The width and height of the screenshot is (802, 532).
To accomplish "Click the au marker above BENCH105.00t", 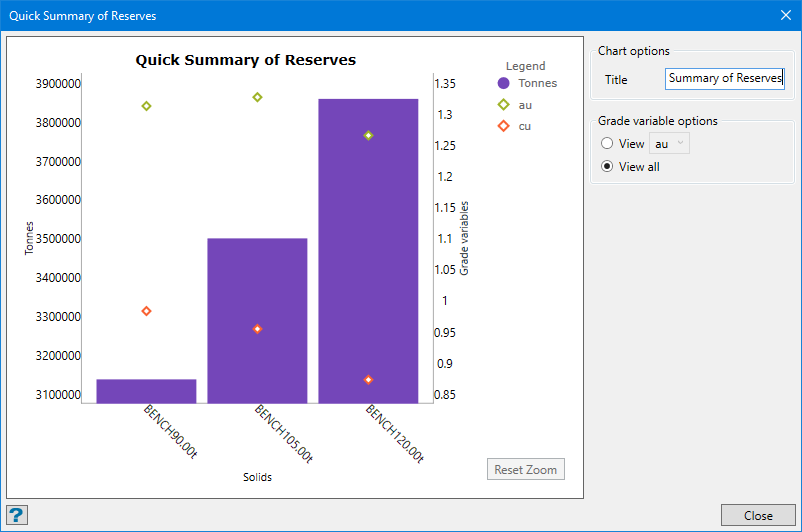I will [257, 97].
